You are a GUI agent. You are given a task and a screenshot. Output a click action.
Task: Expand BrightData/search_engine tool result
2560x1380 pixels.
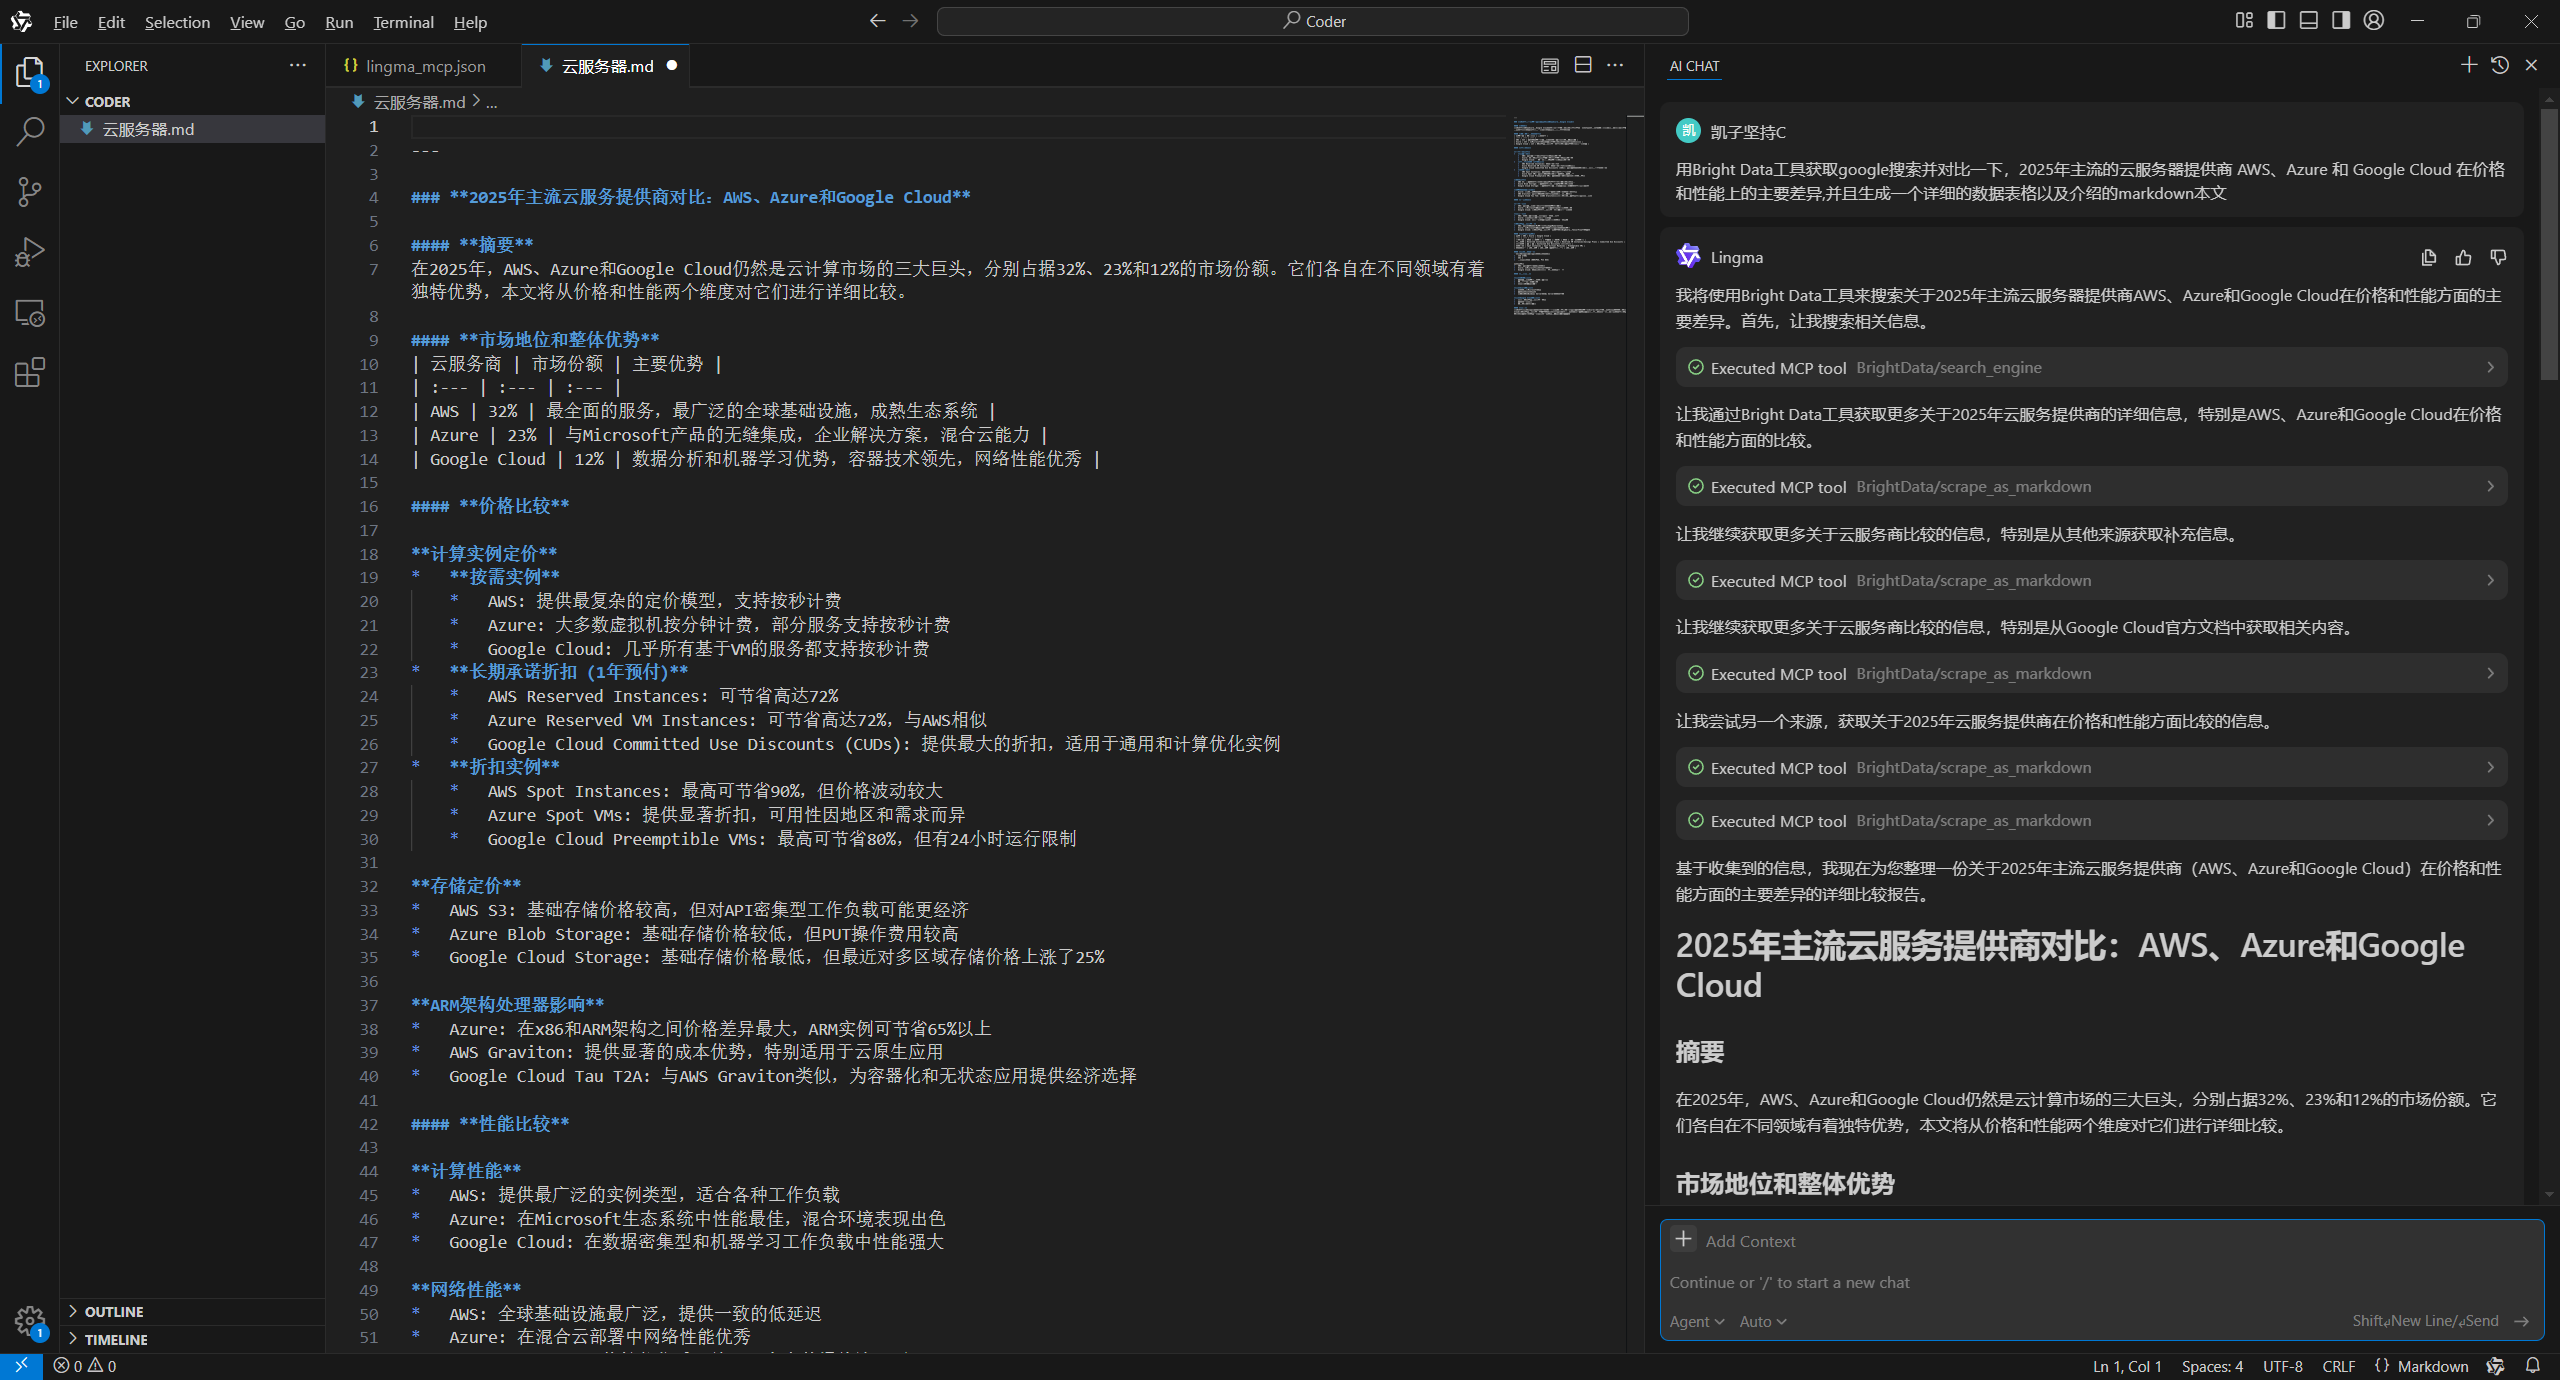tap(2091, 368)
